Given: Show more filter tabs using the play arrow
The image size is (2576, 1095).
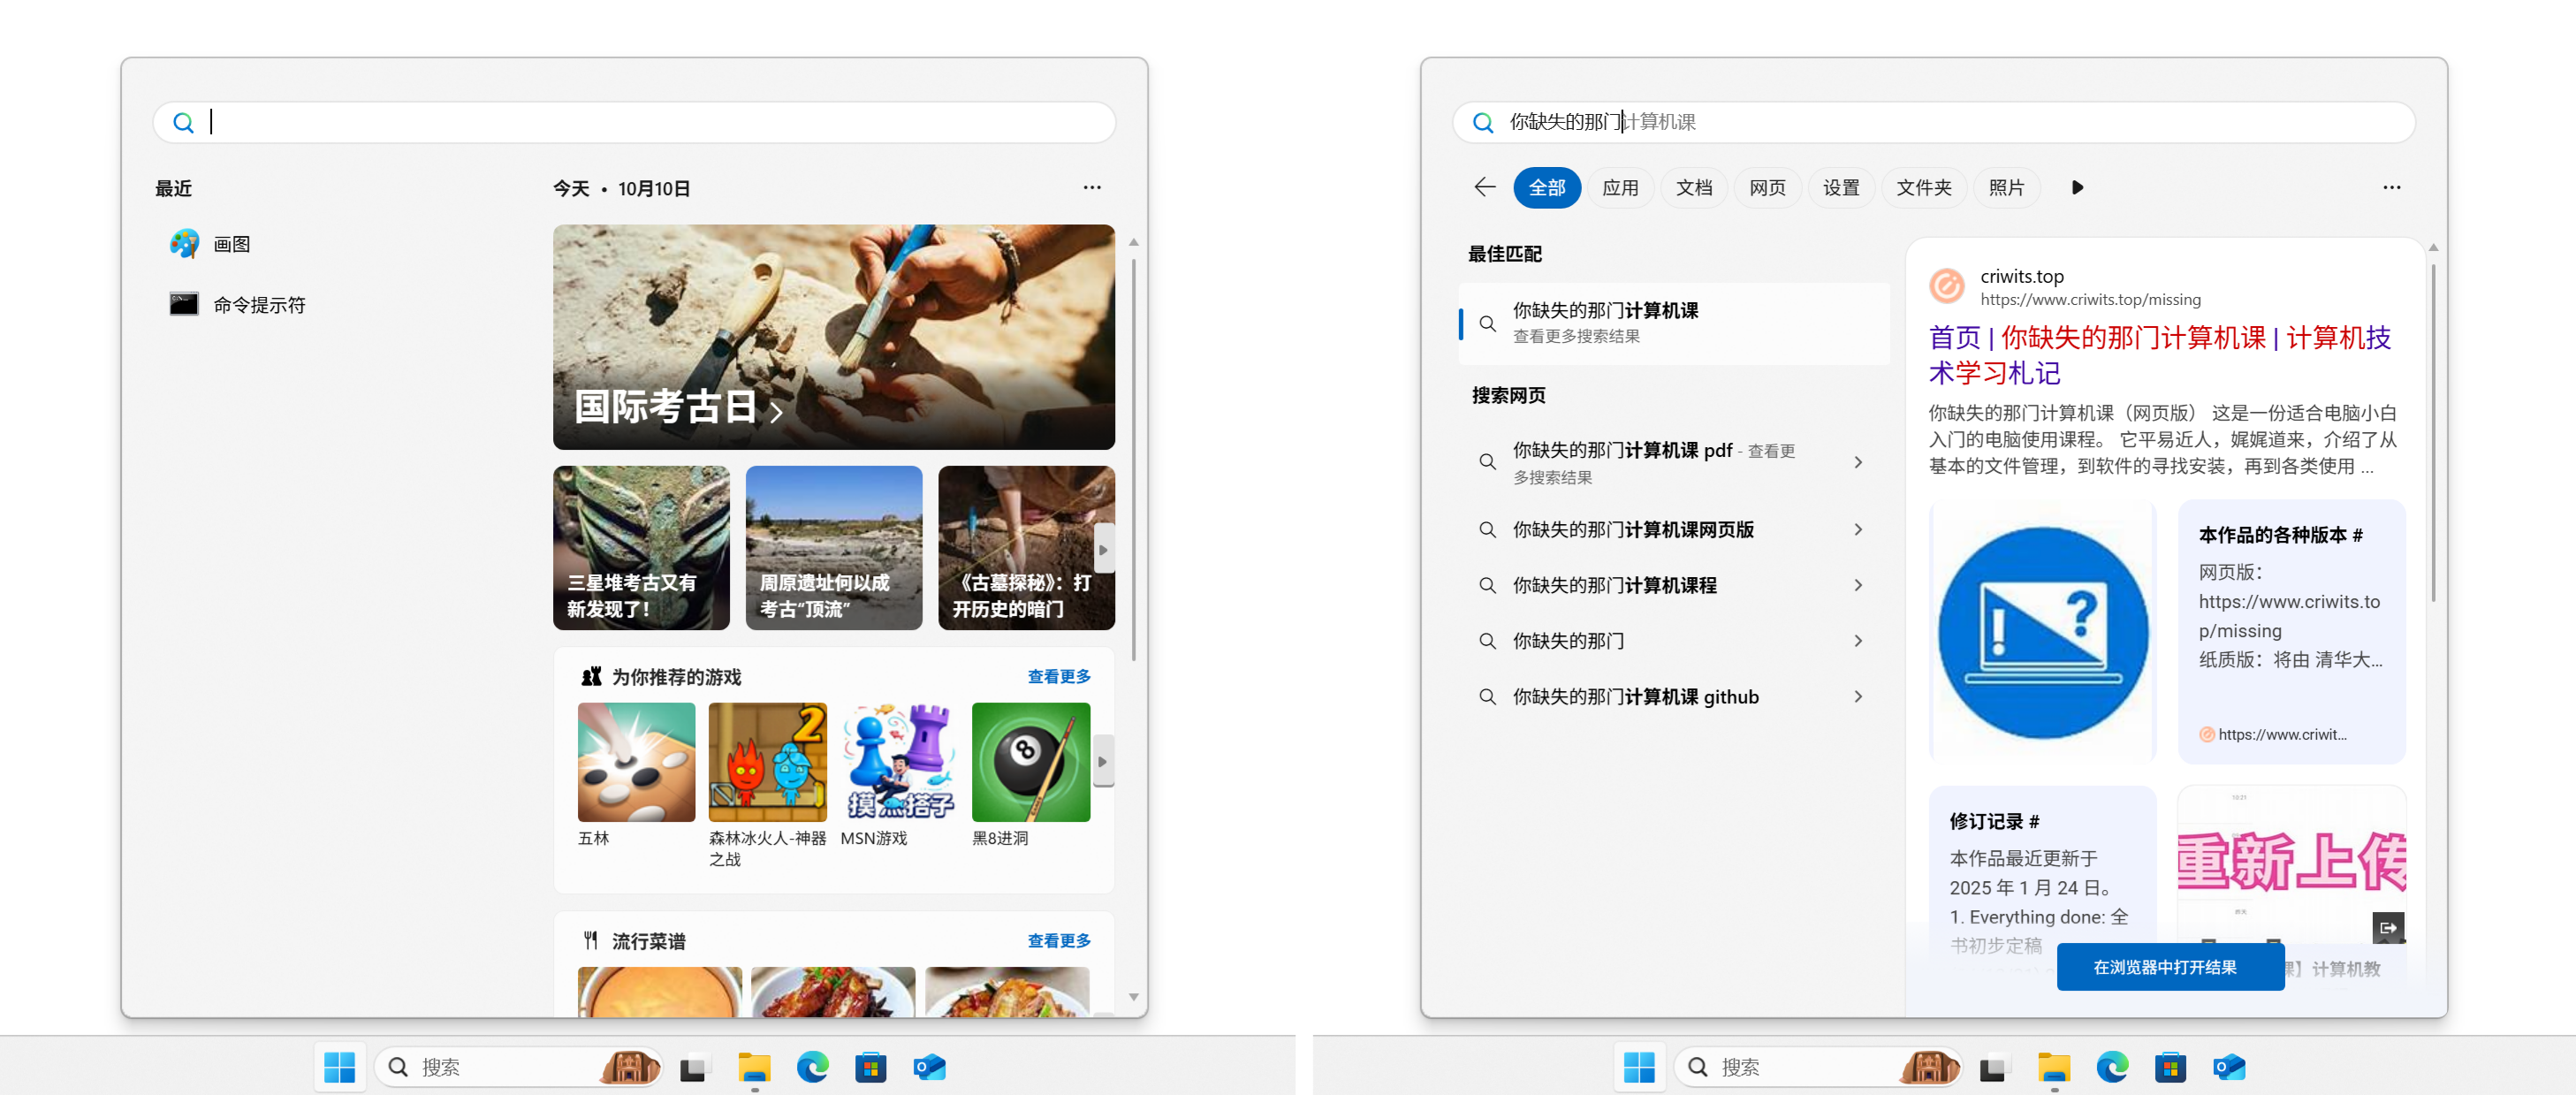Looking at the screenshot, I should pos(2077,188).
